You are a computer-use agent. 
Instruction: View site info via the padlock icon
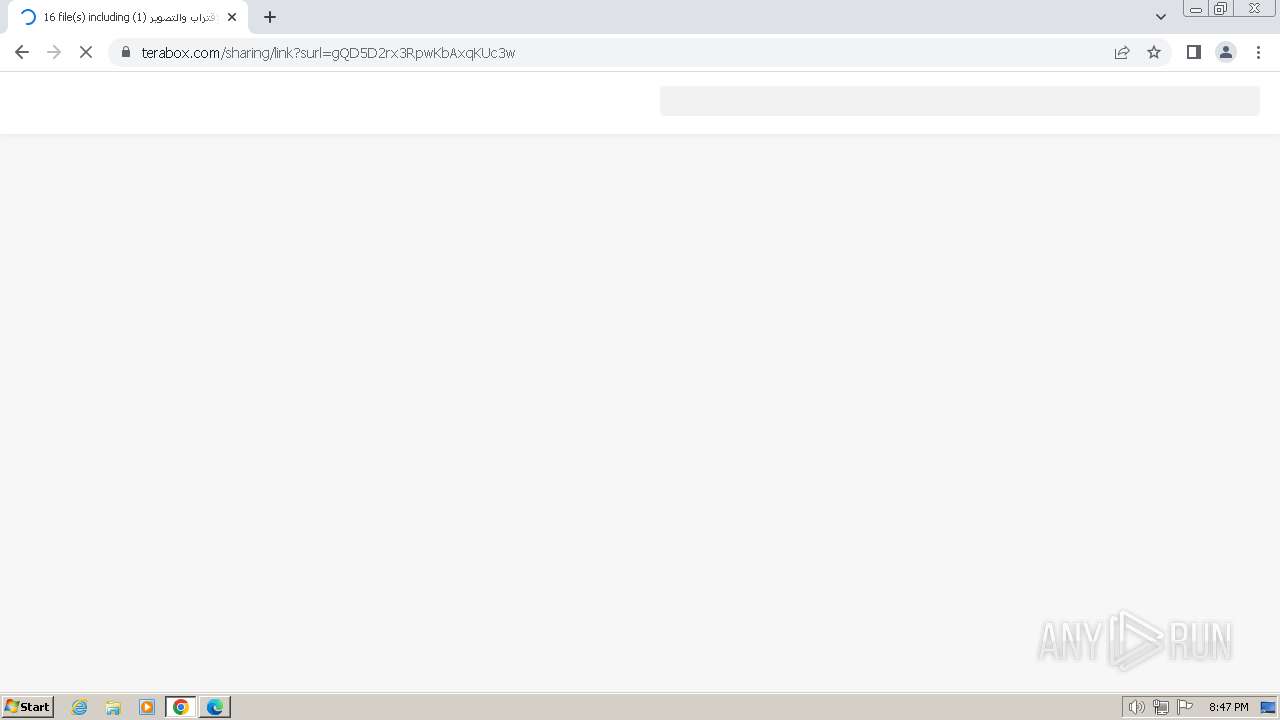click(126, 52)
